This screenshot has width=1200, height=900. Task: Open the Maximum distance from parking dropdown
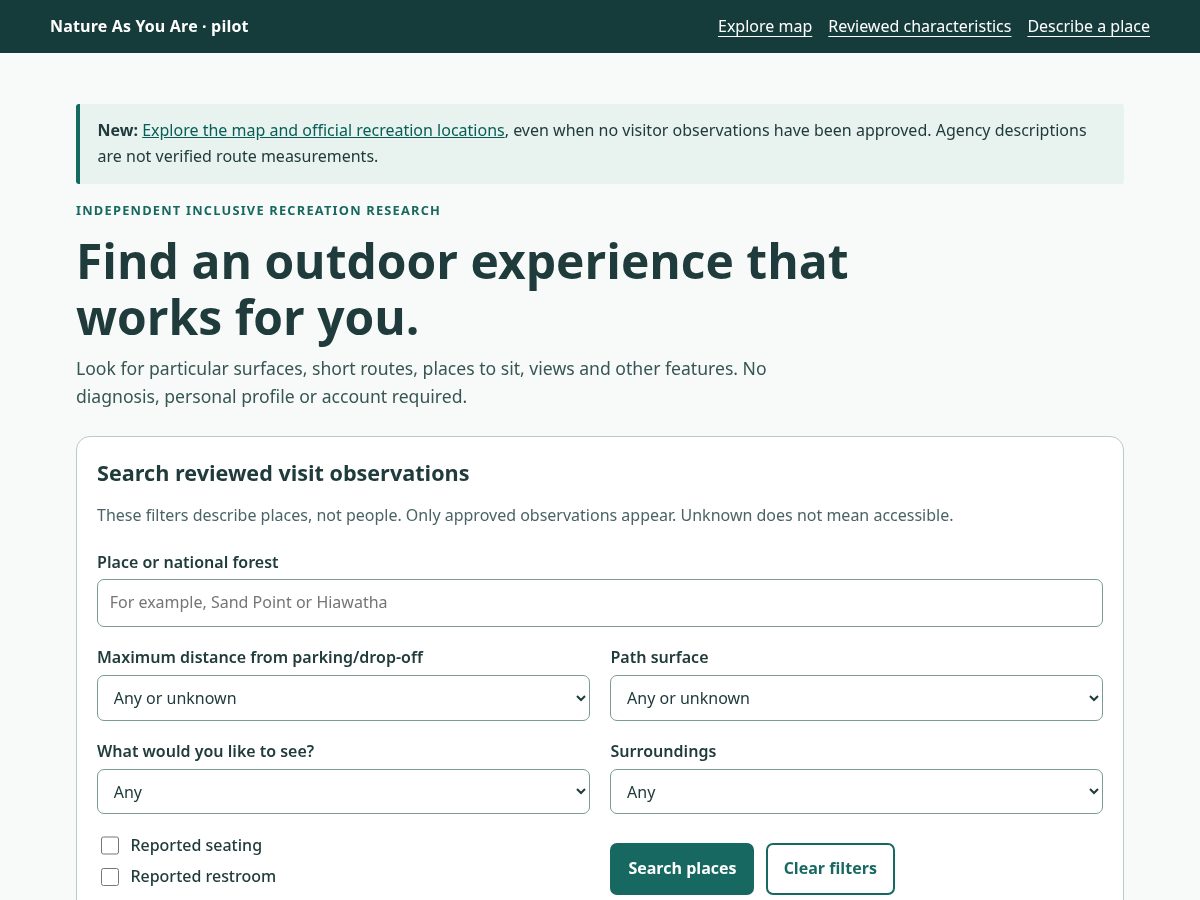point(343,698)
